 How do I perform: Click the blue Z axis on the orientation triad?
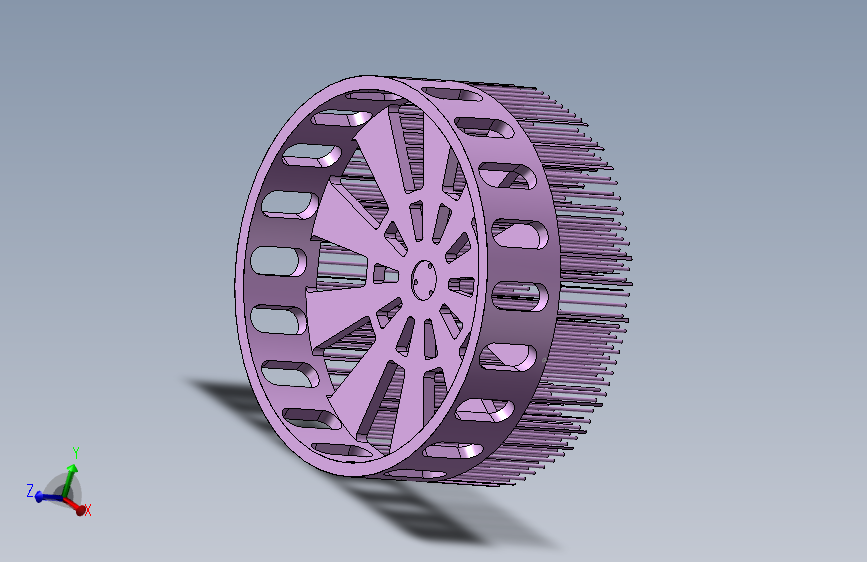tap(48, 497)
